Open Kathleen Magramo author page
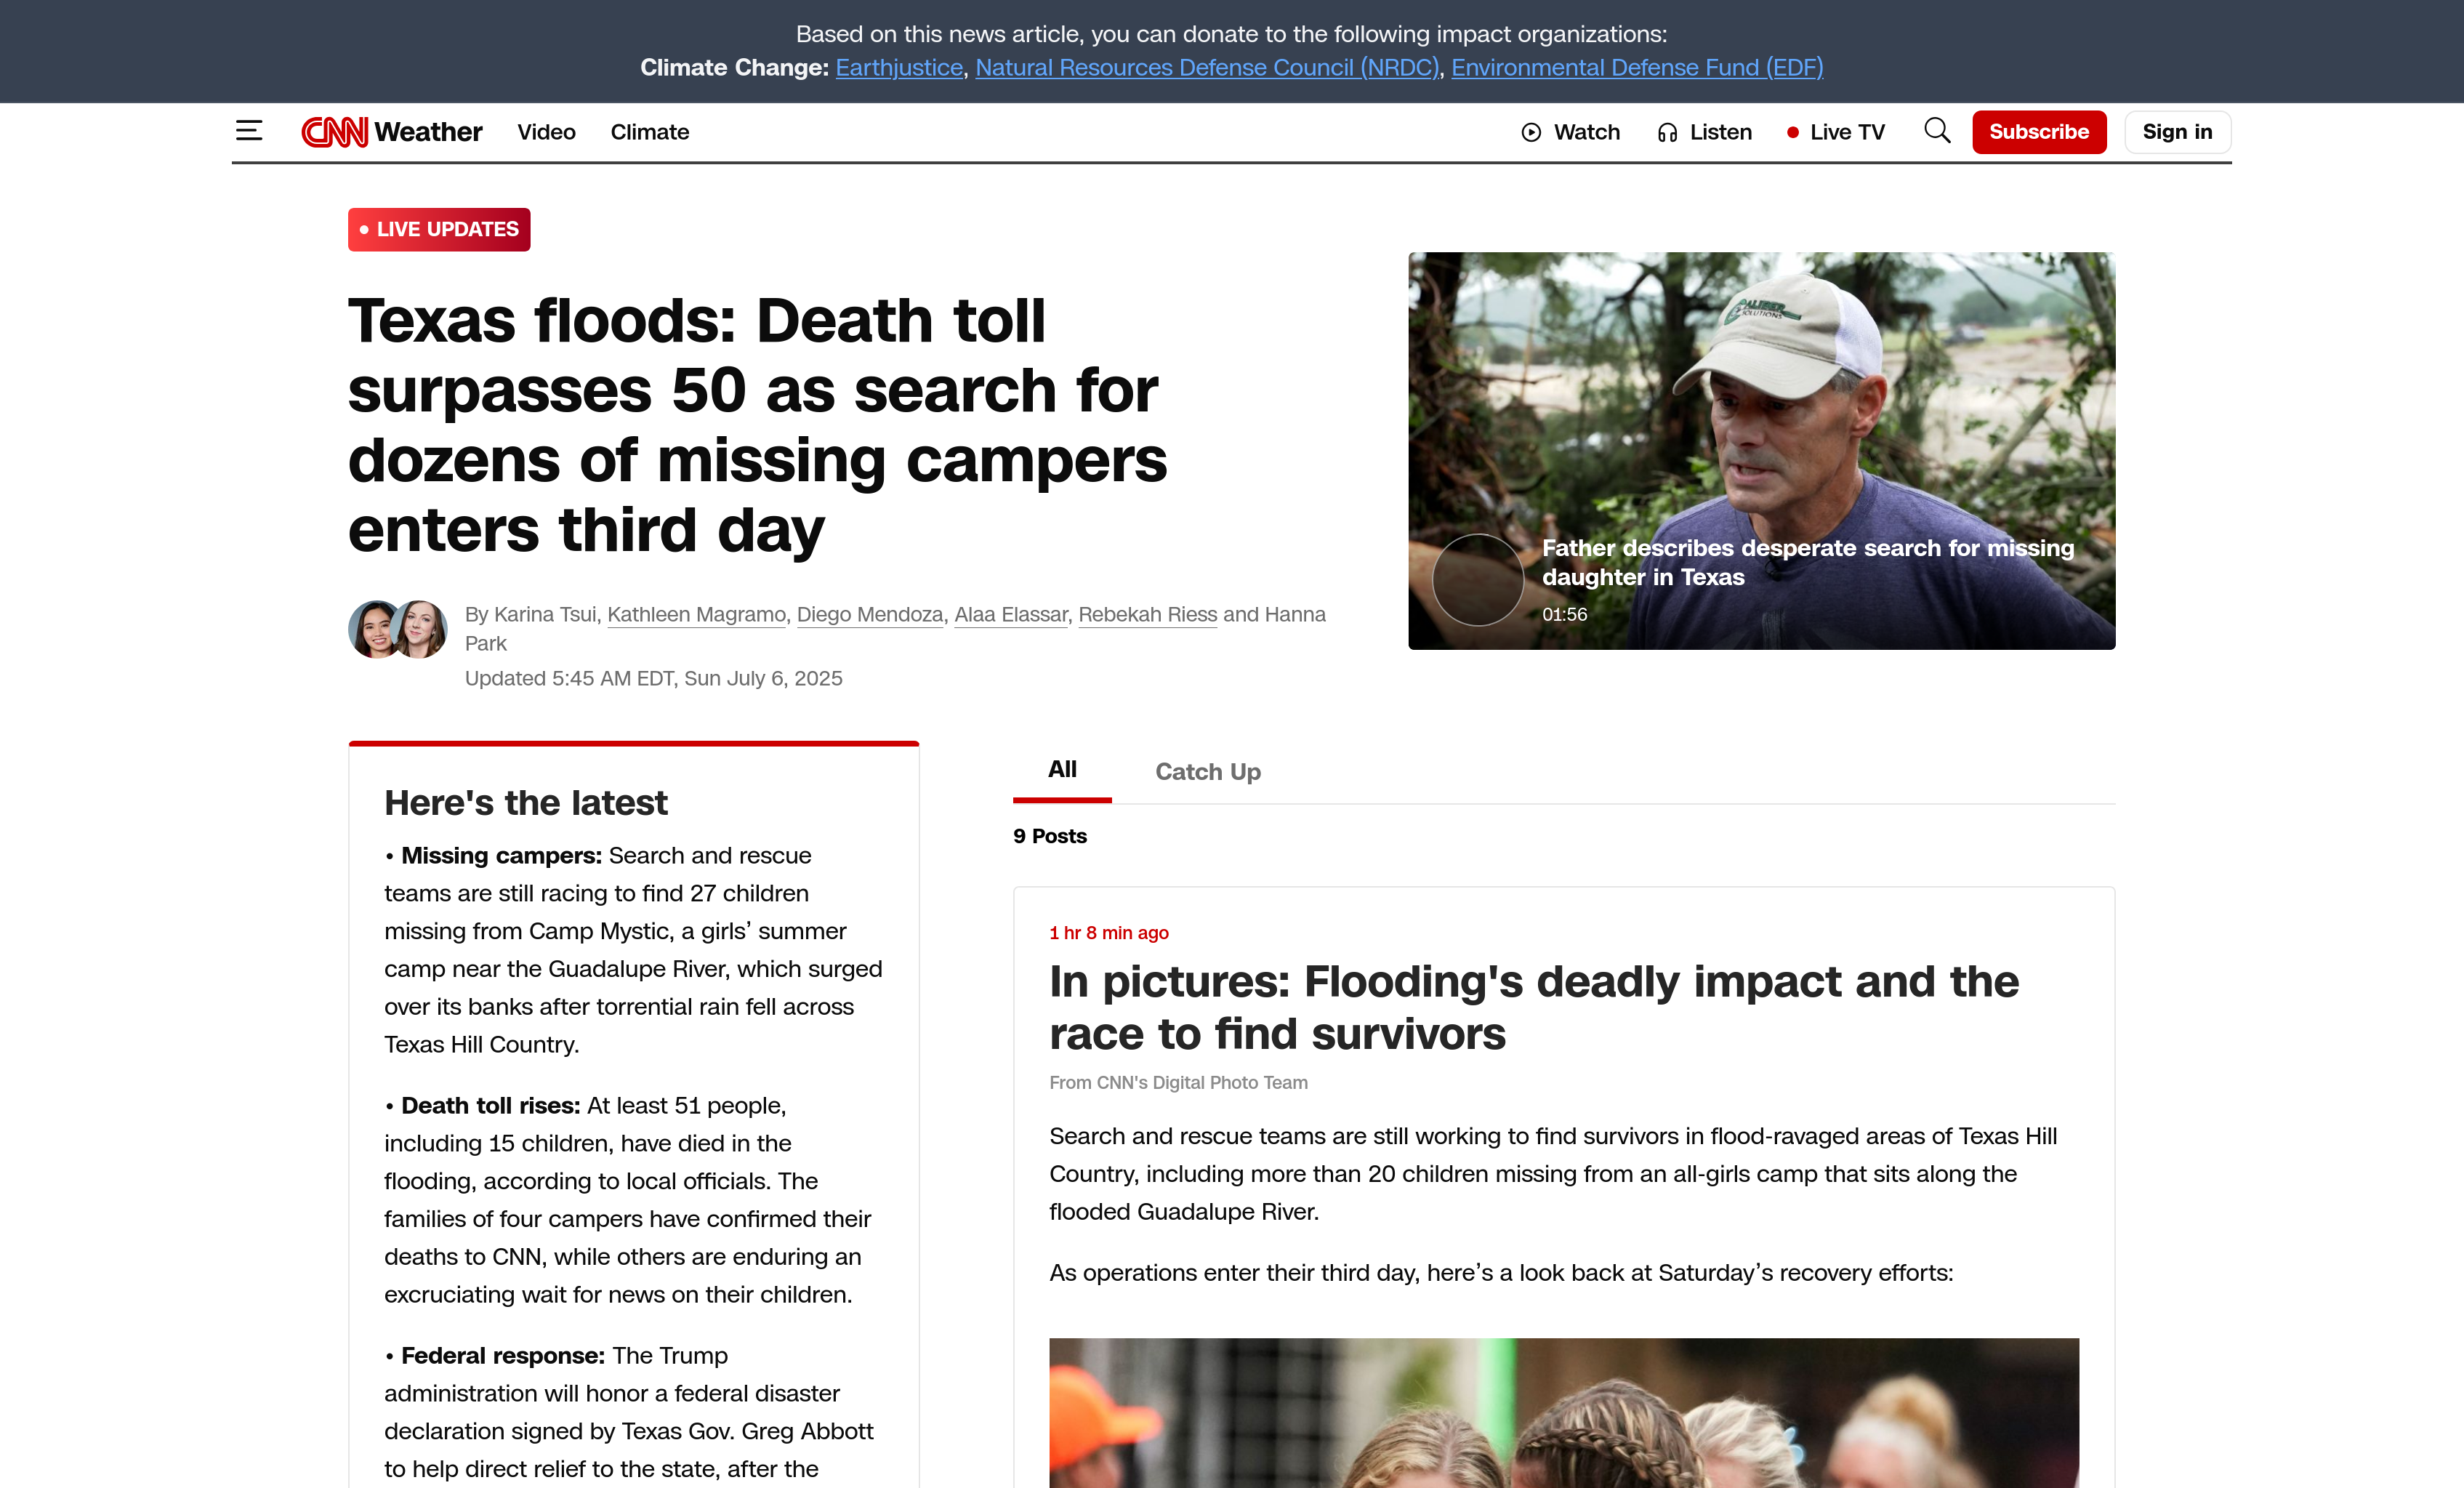Viewport: 2464px width, 1488px height. click(696, 614)
